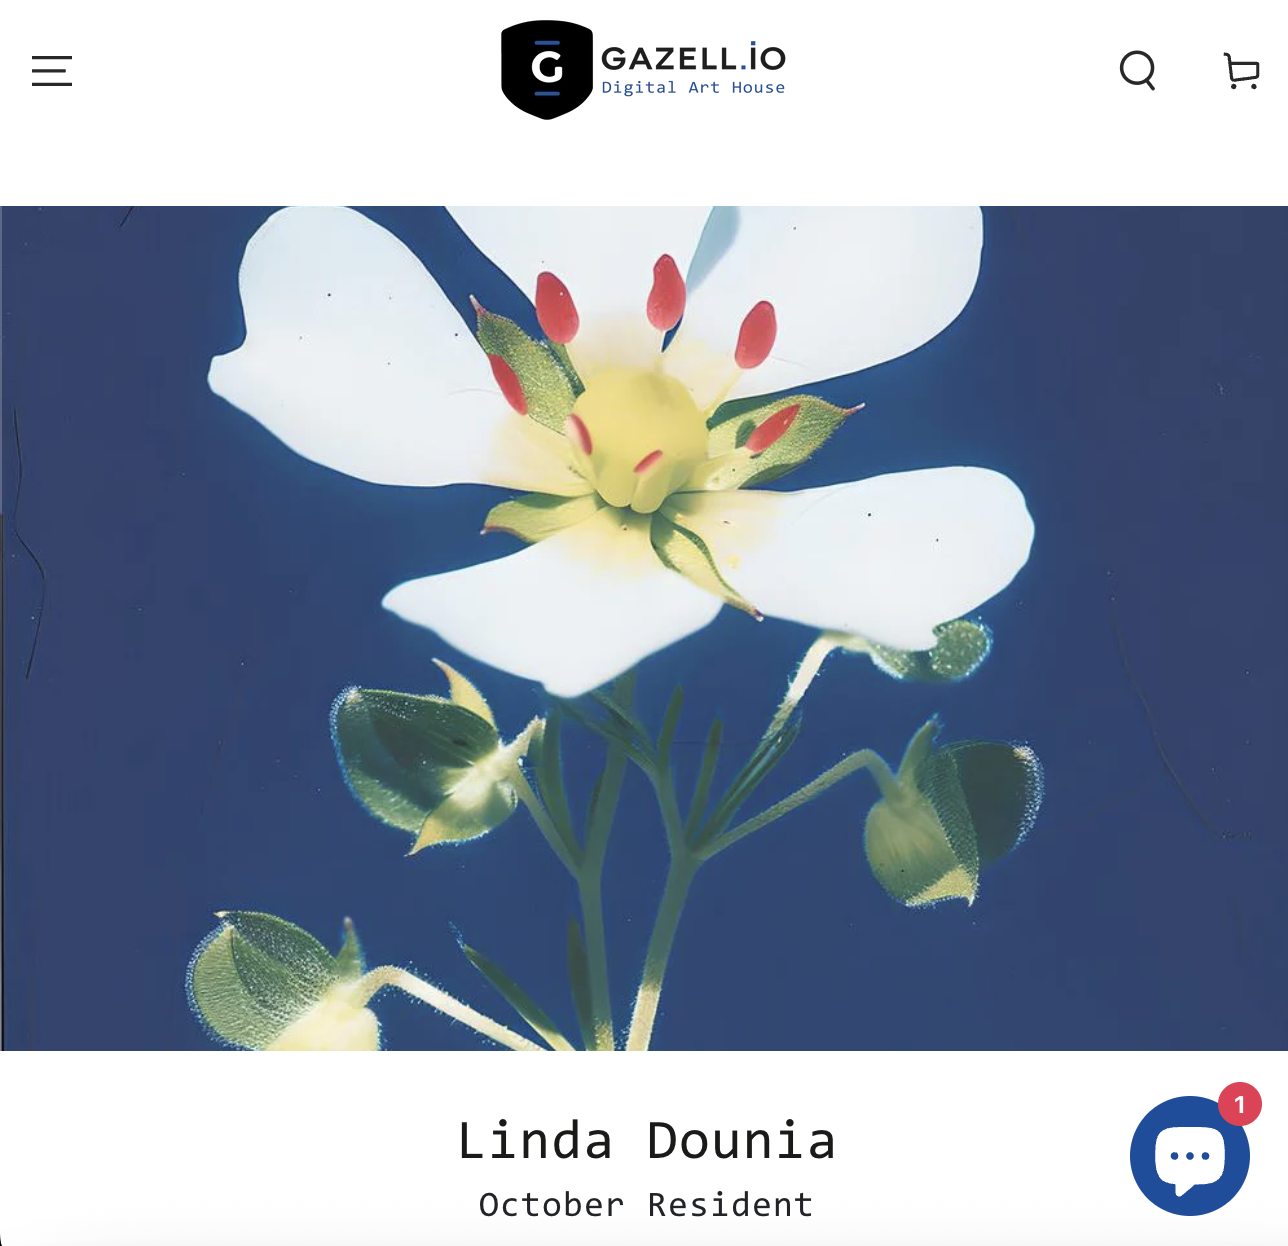Click the topmost red stamen in artwork

click(x=665, y=292)
